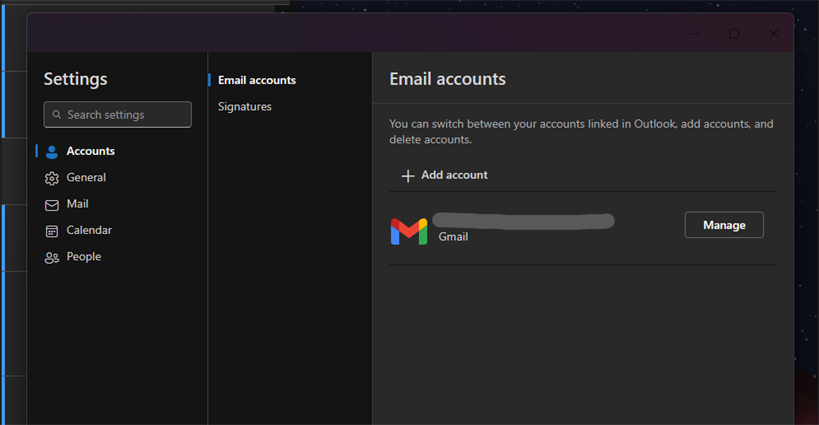This screenshot has width=819, height=425.
Task: Close the Settings window
Action: point(773,33)
